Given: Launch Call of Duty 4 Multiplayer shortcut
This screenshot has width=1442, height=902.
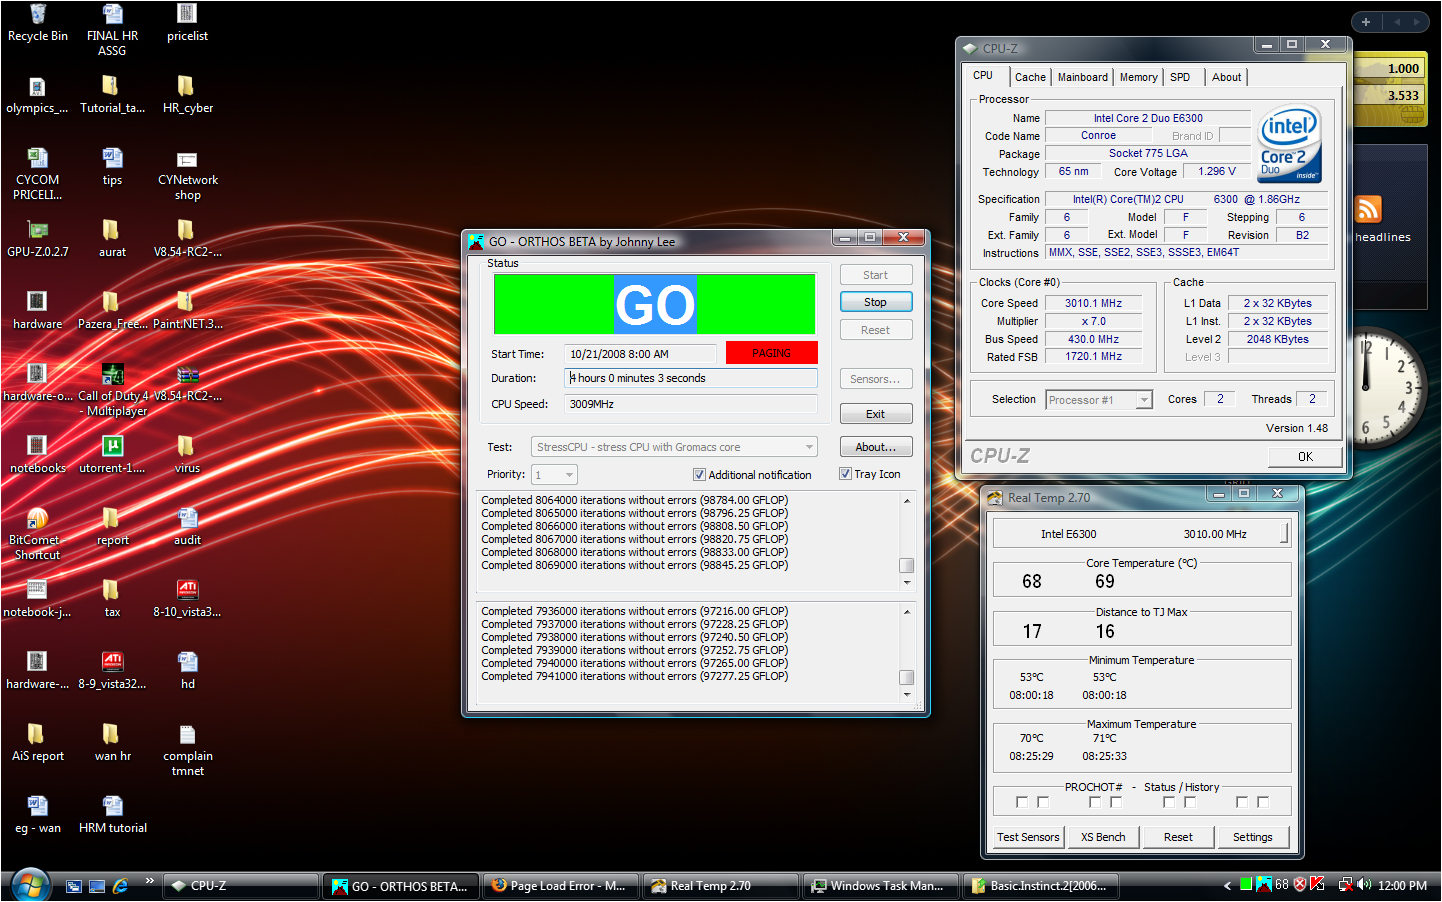Looking at the screenshot, I should pos(112,374).
